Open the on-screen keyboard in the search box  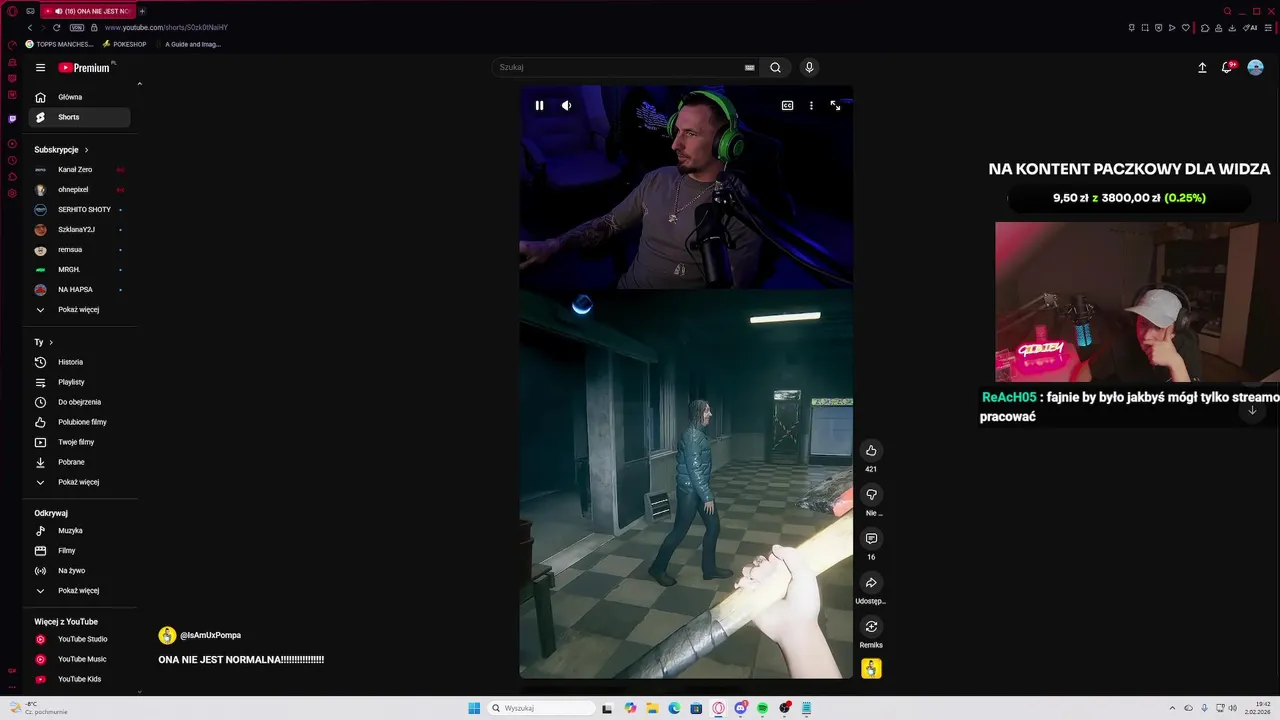(749, 67)
